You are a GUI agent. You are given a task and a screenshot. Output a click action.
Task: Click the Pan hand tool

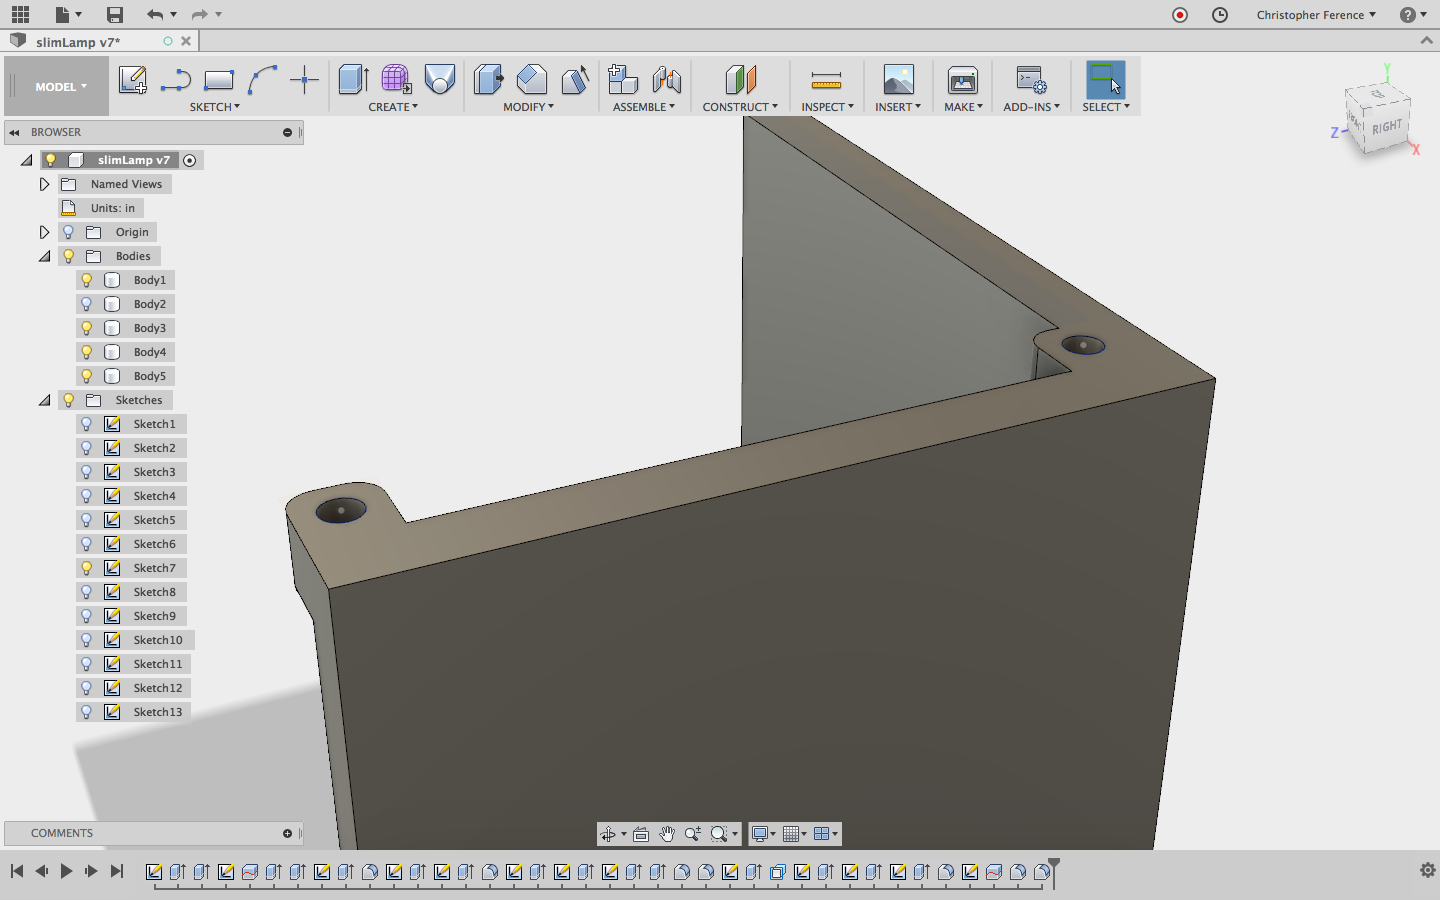click(x=667, y=834)
